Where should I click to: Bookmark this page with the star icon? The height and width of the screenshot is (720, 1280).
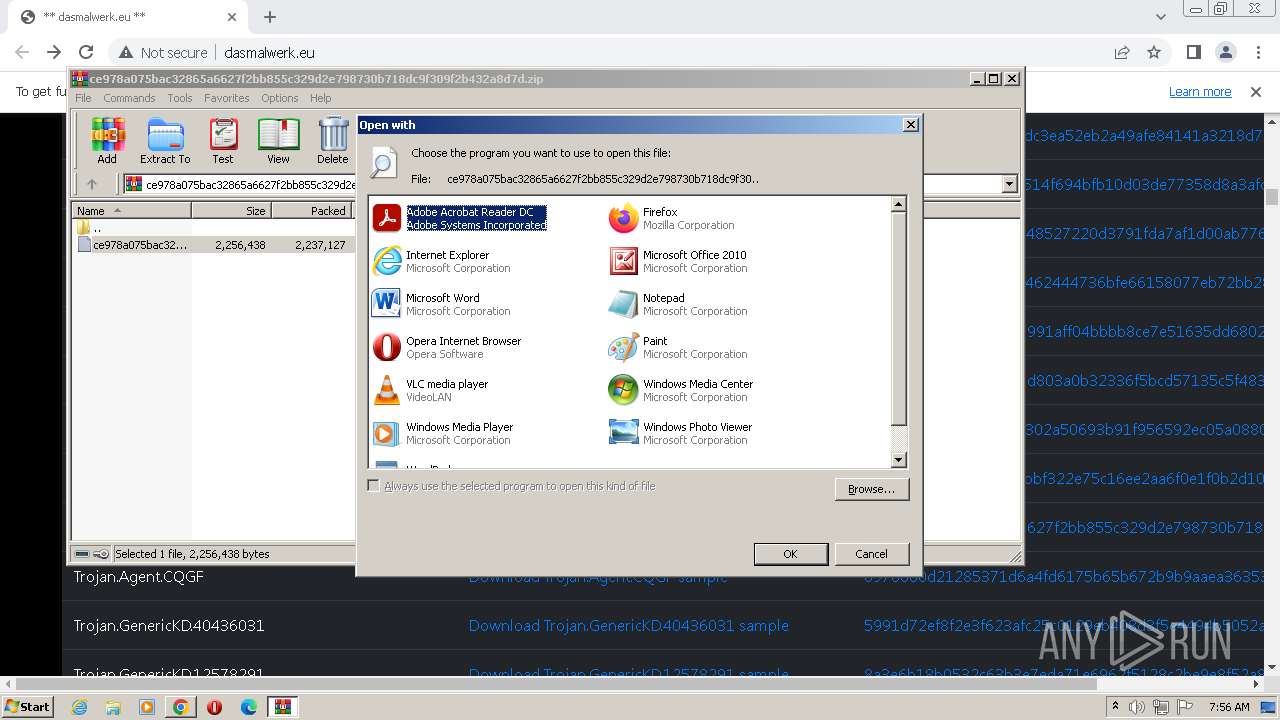coord(1154,52)
